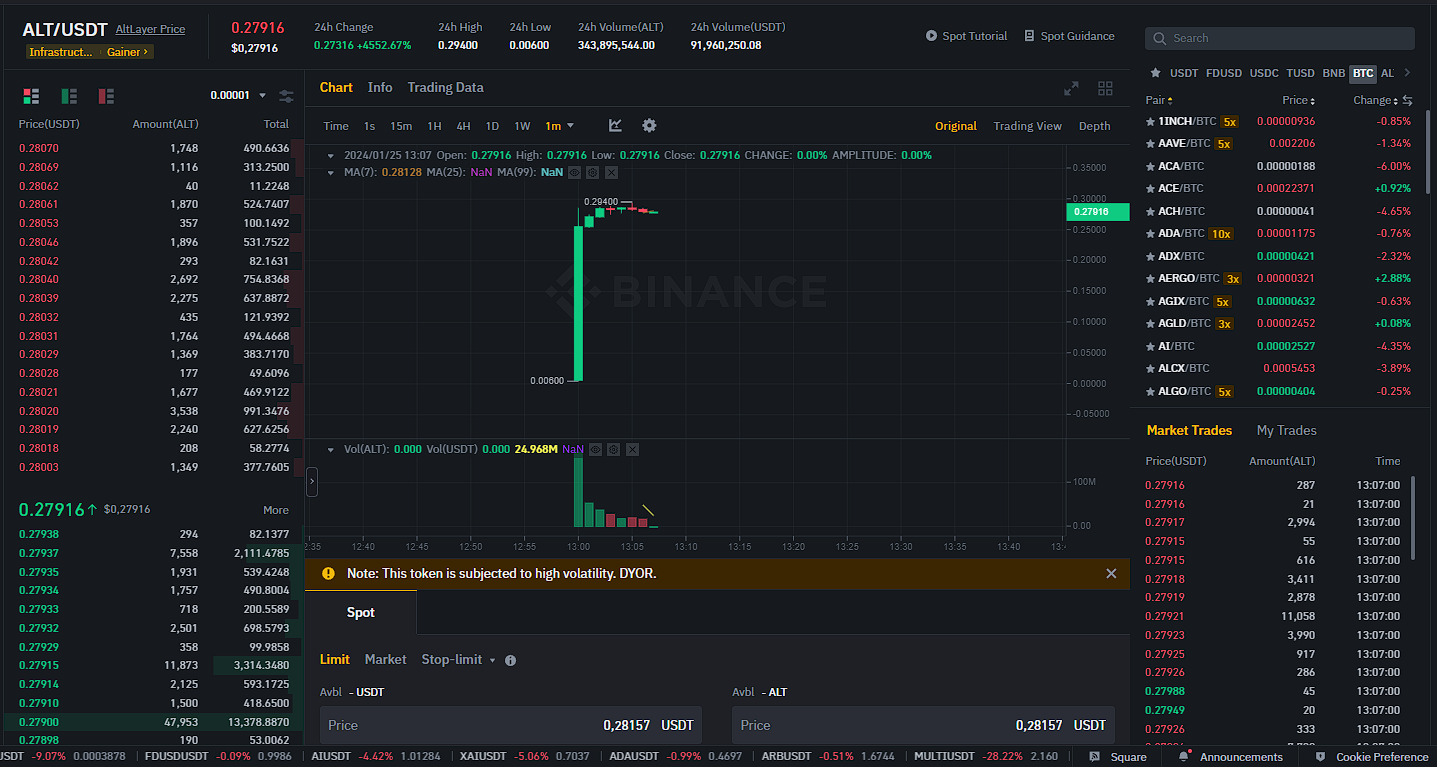Click the Stop-limit info icon
The width and height of the screenshot is (1437, 767).
(511, 660)
